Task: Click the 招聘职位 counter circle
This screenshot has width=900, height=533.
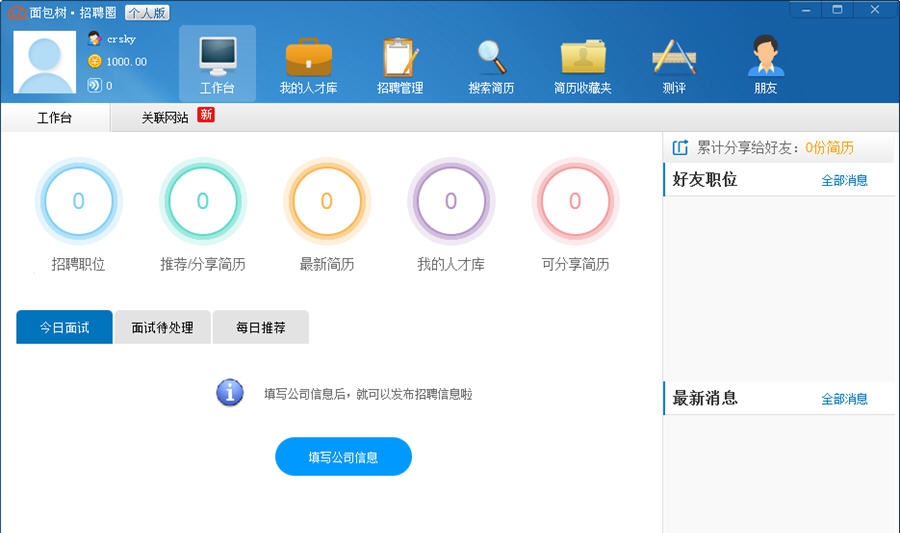Action: 78,202
